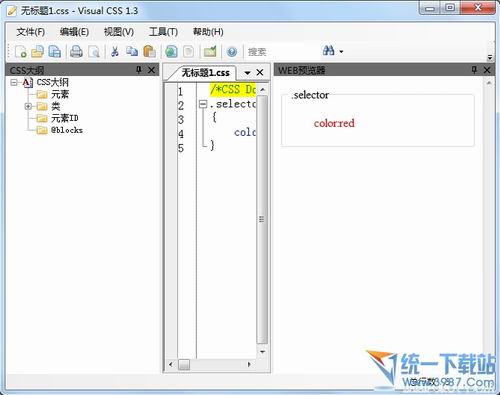Pin the CSS大纲 panel
This screenshot has height=395, width=500.
coord(139,70)
